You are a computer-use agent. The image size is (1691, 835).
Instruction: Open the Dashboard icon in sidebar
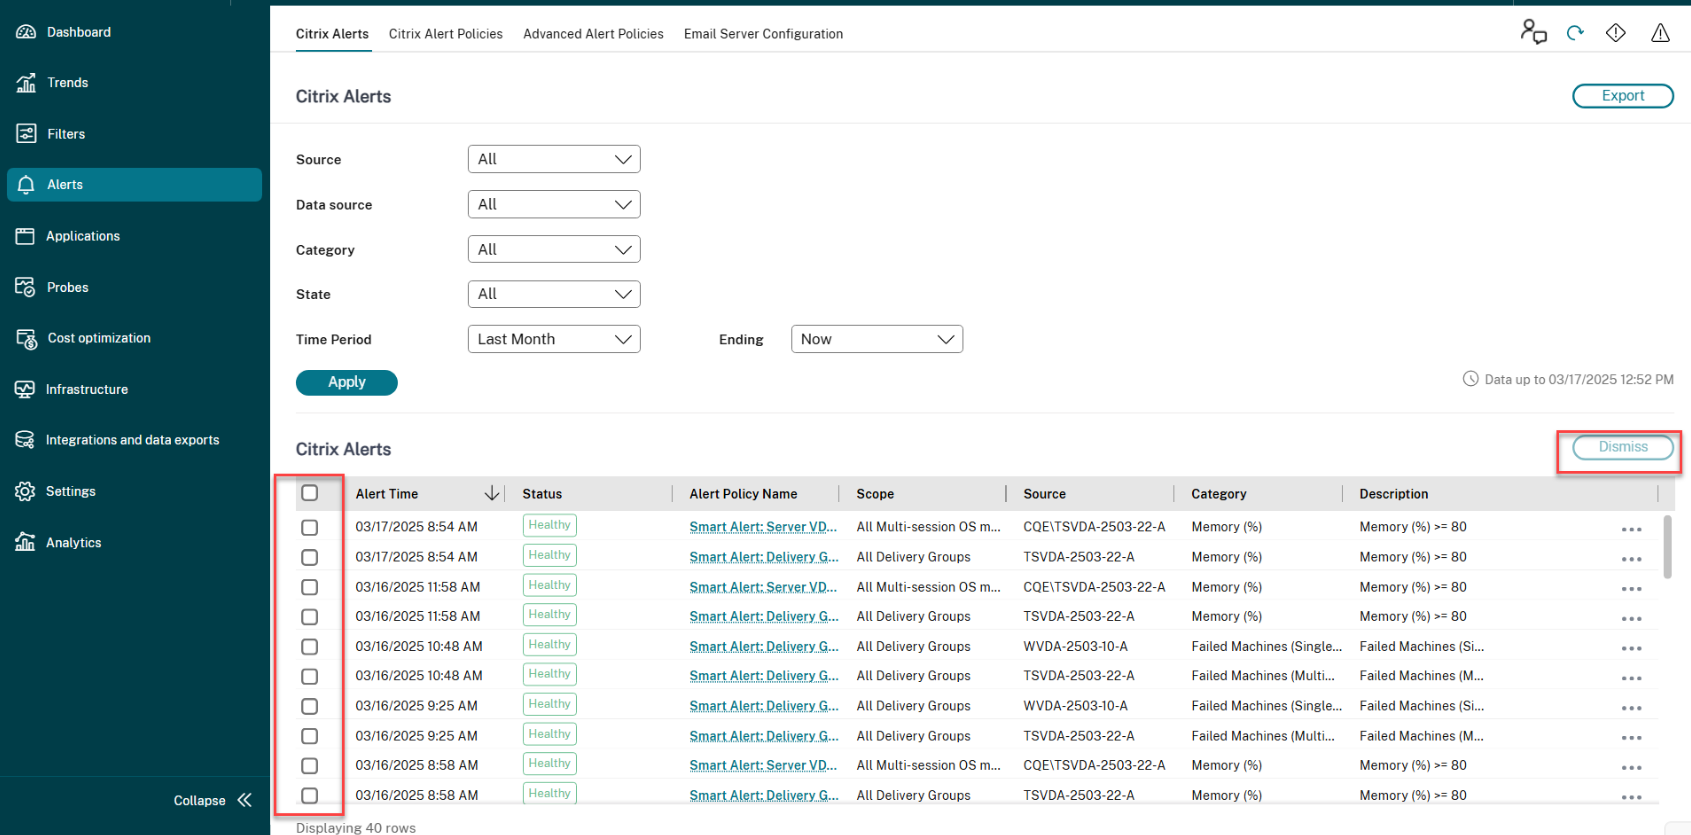(26, 32)
